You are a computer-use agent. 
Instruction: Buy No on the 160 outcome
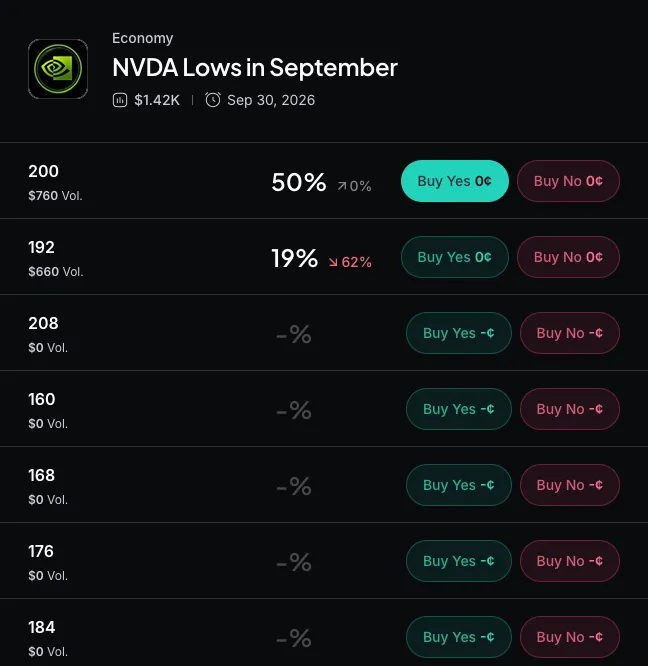570,409
